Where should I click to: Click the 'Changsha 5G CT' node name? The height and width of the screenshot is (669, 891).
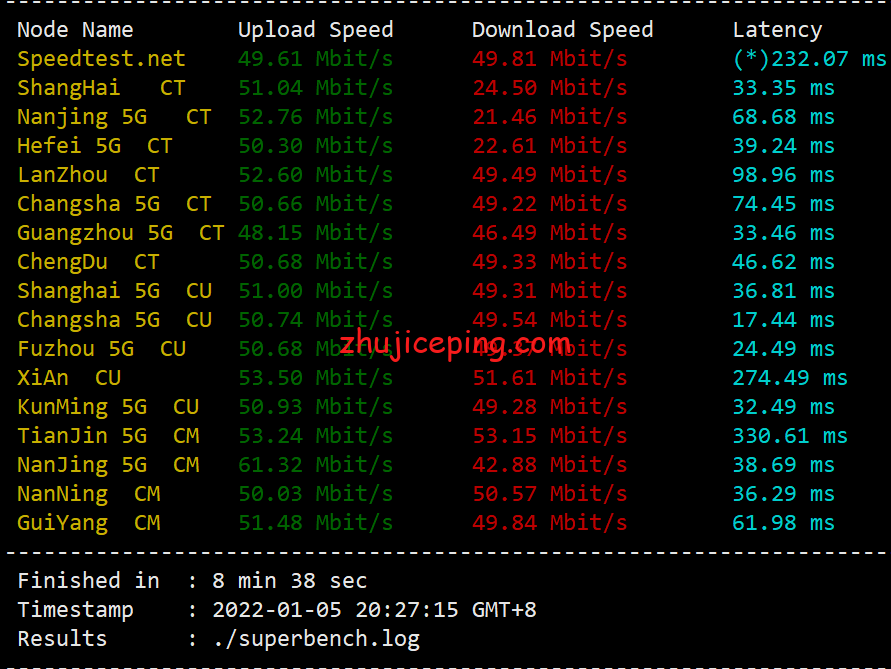pos(114,203)
